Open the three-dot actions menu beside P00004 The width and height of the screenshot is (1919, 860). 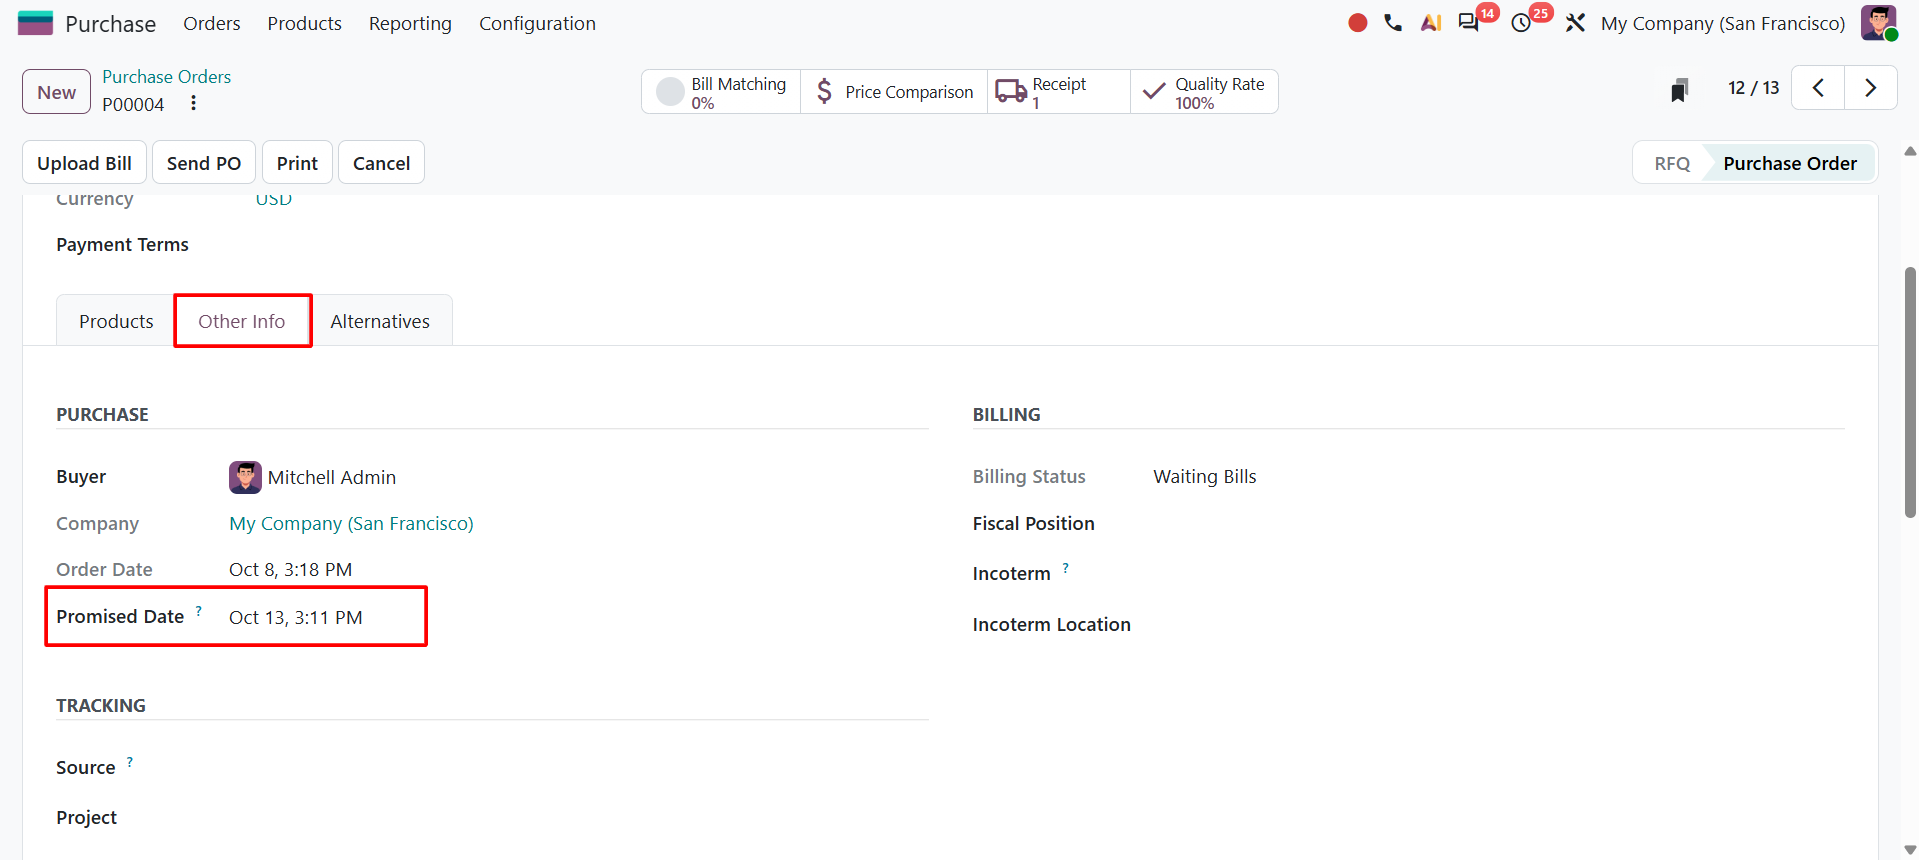tap(193, 103)
